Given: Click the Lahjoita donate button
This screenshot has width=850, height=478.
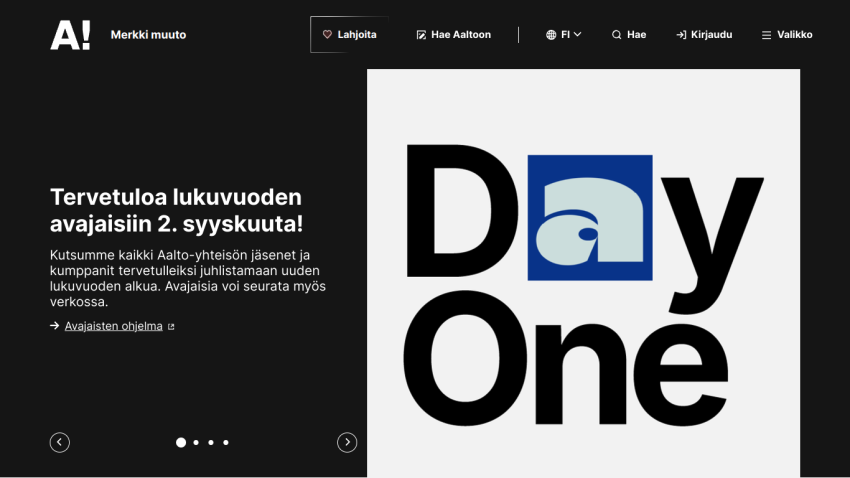Looking at the screenshot, I should [350, 35].
